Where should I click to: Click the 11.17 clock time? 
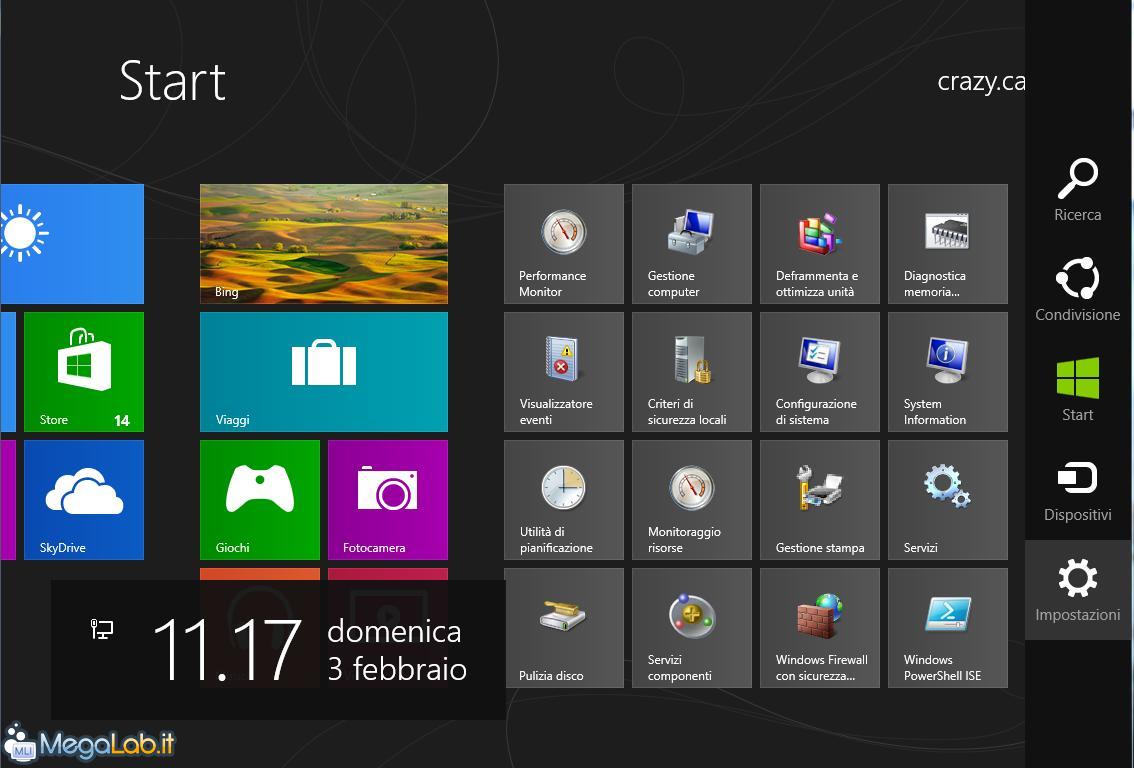[227, 649]
